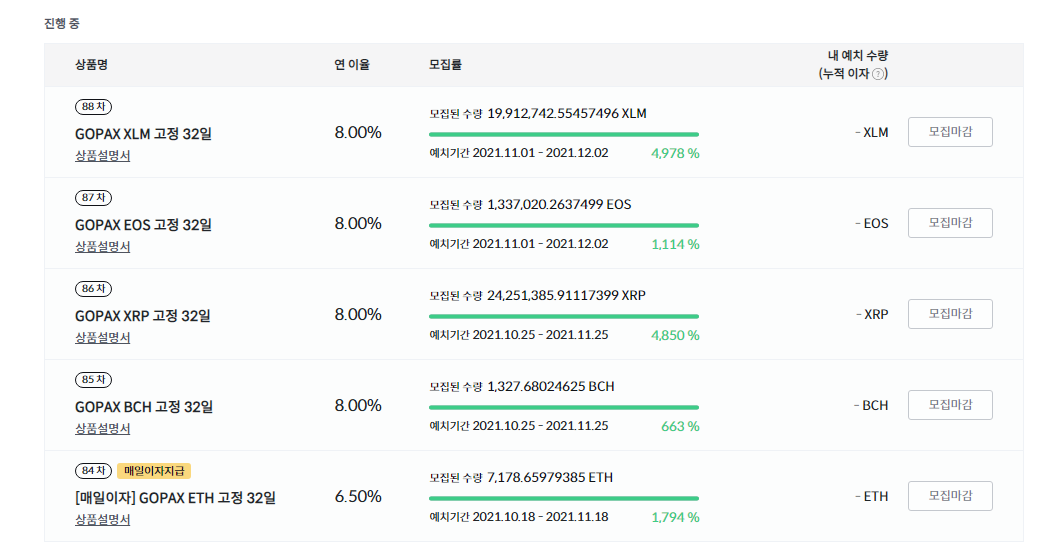
Task: Click the 모집률 column header
Action: (x=445, y=64)
